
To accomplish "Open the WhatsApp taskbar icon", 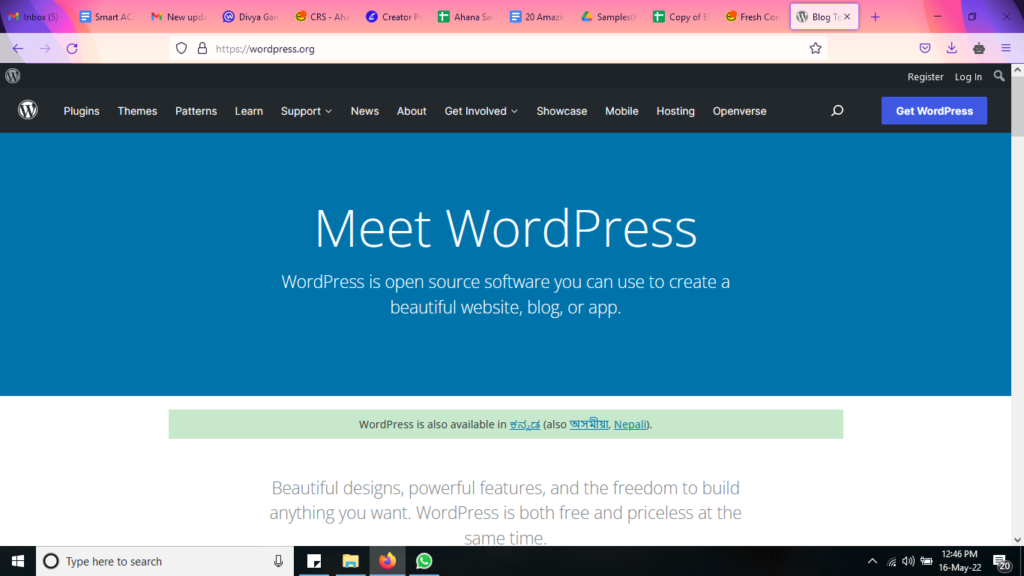I will click(424, 561).
